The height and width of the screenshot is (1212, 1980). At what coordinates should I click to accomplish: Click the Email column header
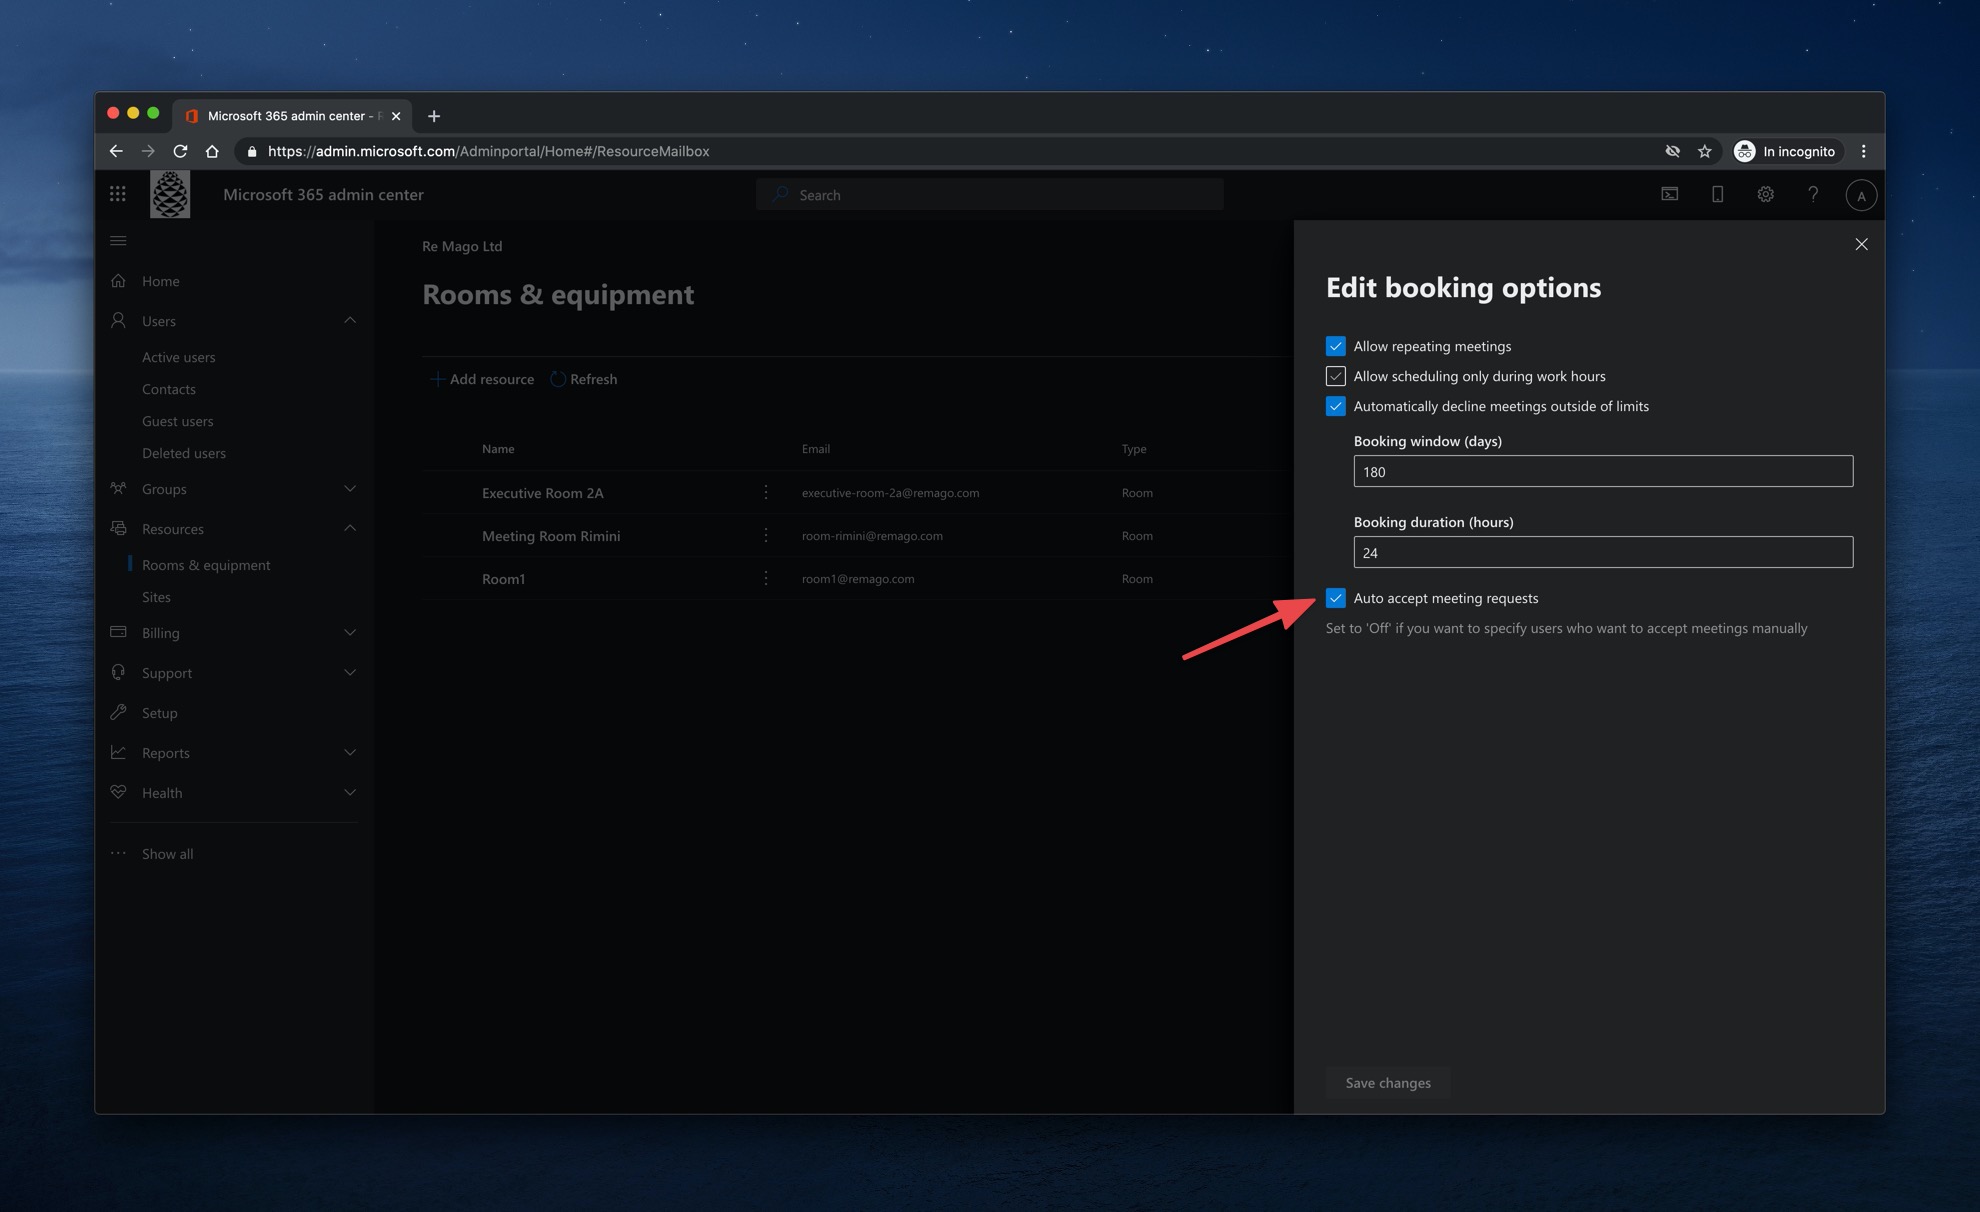point(816,449)
